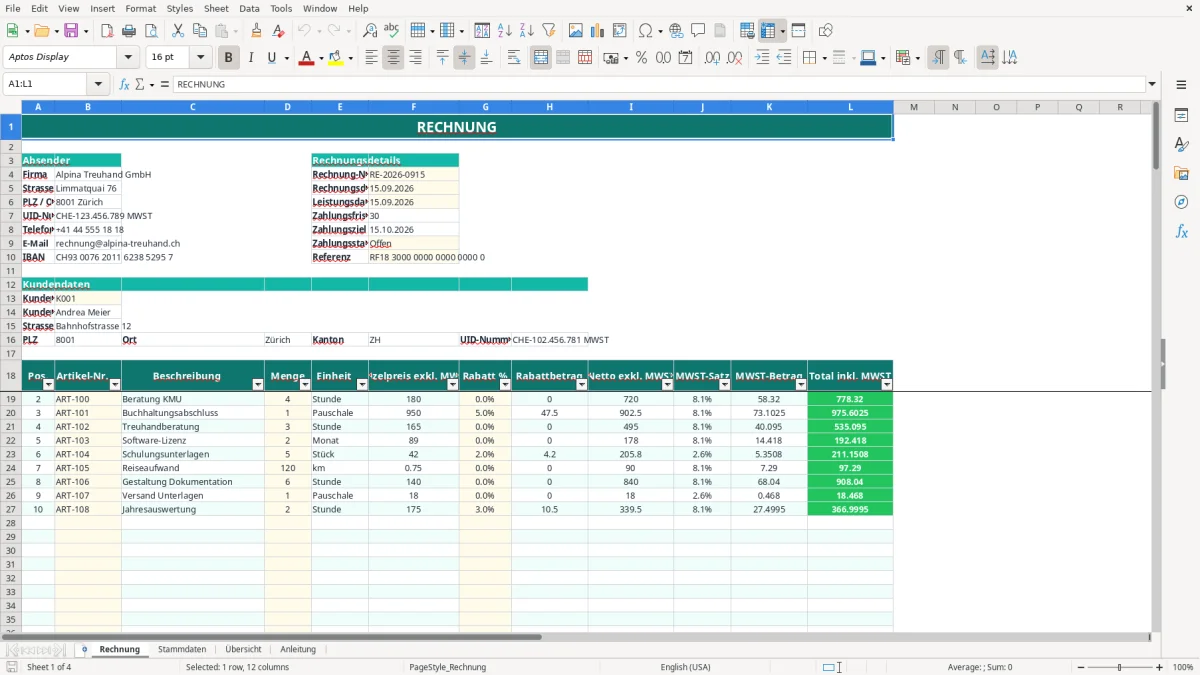Image resolution: width=1200 pixels, height=675 pixels.
Task: Apply the red font color swatch
Action: (x=306, y=58)
